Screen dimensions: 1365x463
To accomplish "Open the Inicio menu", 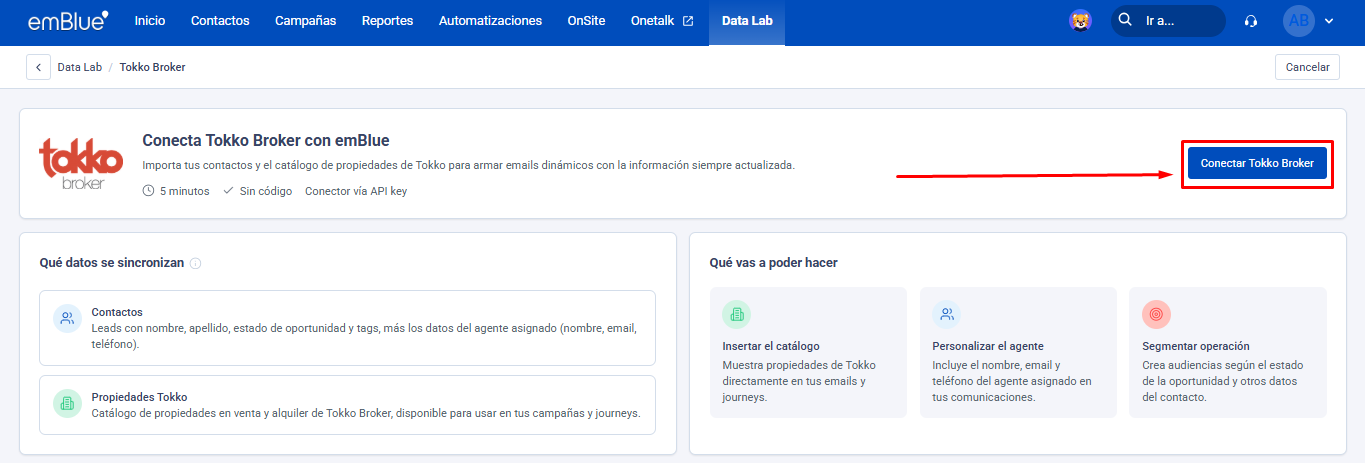I will tap(150, 20).
